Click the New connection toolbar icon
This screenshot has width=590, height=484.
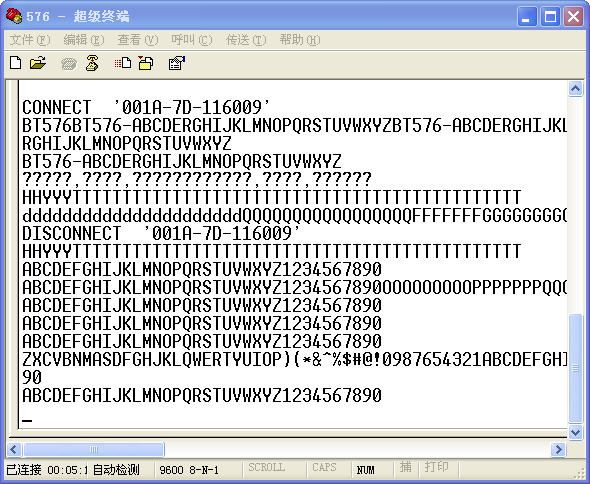point(15,63)
